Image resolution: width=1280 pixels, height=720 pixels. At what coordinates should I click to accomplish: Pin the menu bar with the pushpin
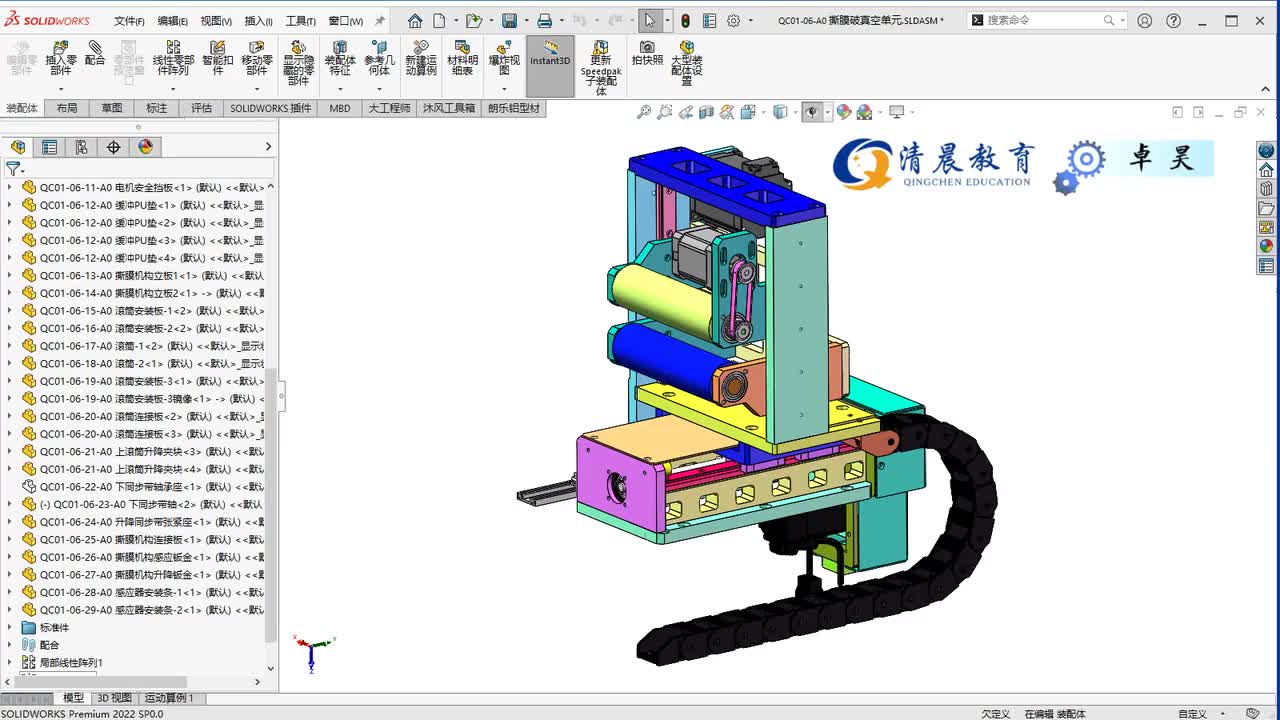tap(380, 20)
